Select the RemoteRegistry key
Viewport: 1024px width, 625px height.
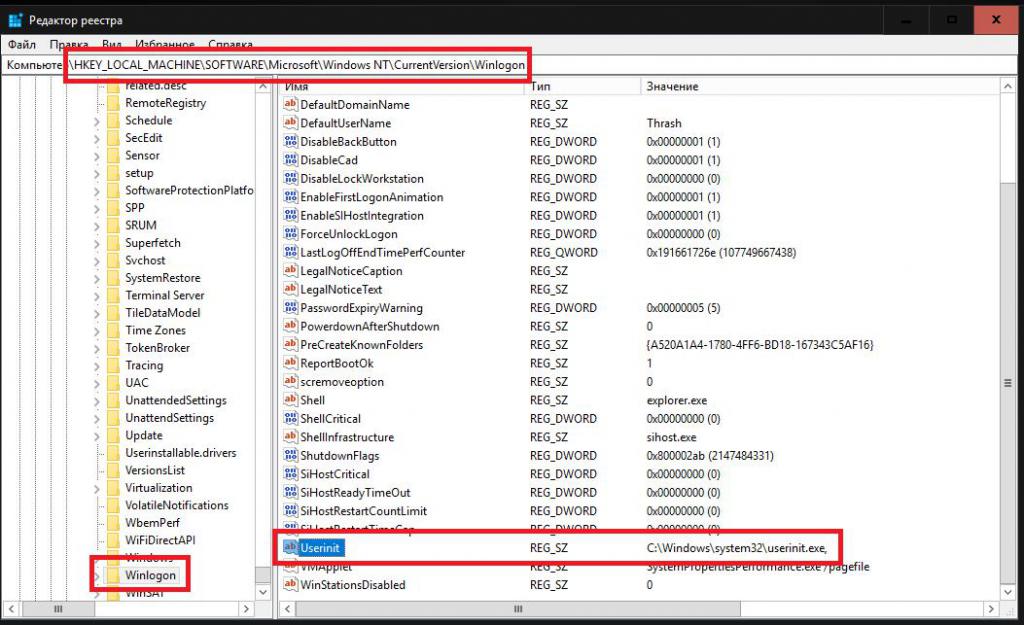pos(165,103)
